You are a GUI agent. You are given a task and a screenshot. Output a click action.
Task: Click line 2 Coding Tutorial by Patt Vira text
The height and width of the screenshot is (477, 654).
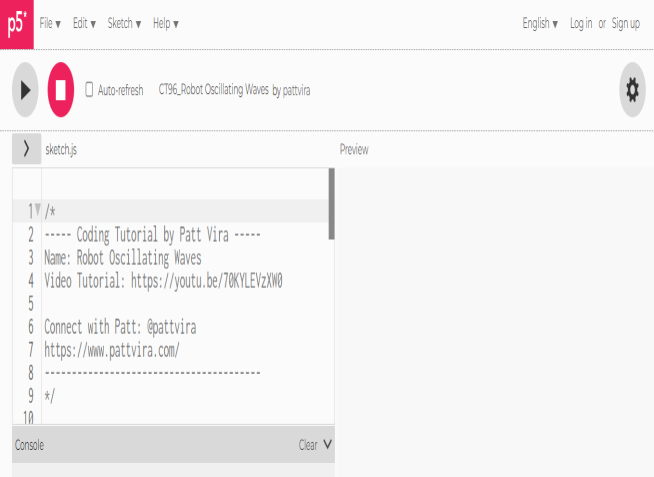coord(152,235)
